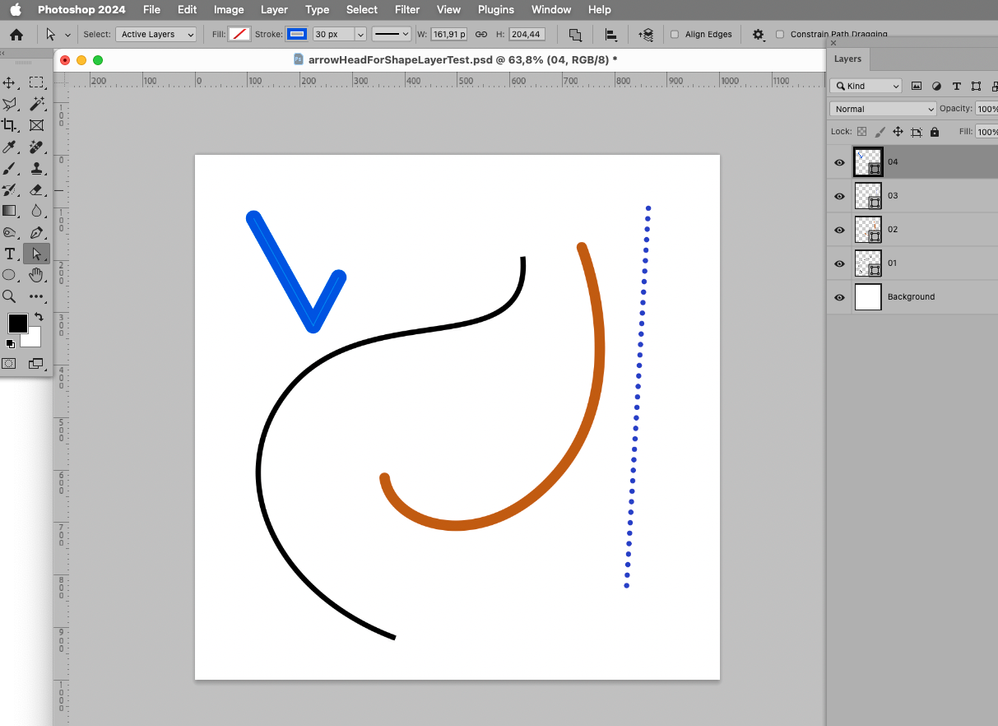Select layer 02 thumbnail in Layers panel
Viewport: 998px width, 726px height.
867,229
